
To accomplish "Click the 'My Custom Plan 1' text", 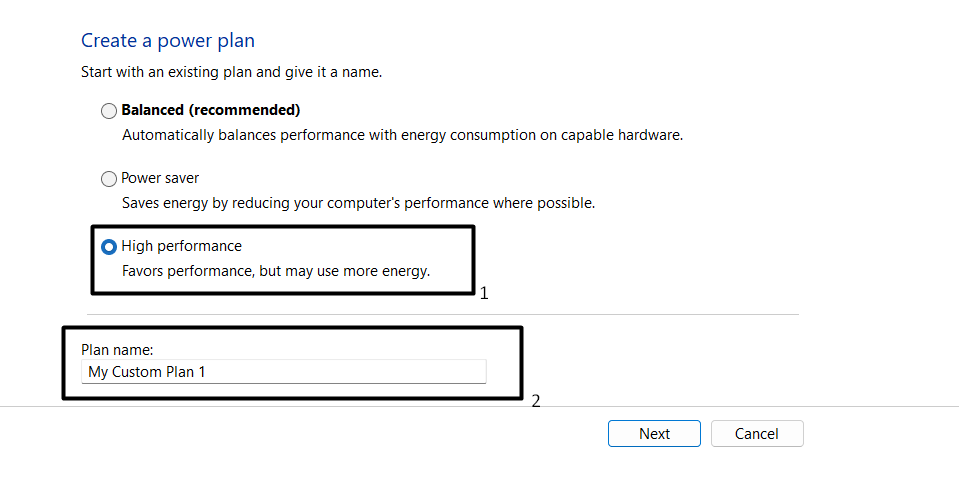I will [x=147, y=372].
